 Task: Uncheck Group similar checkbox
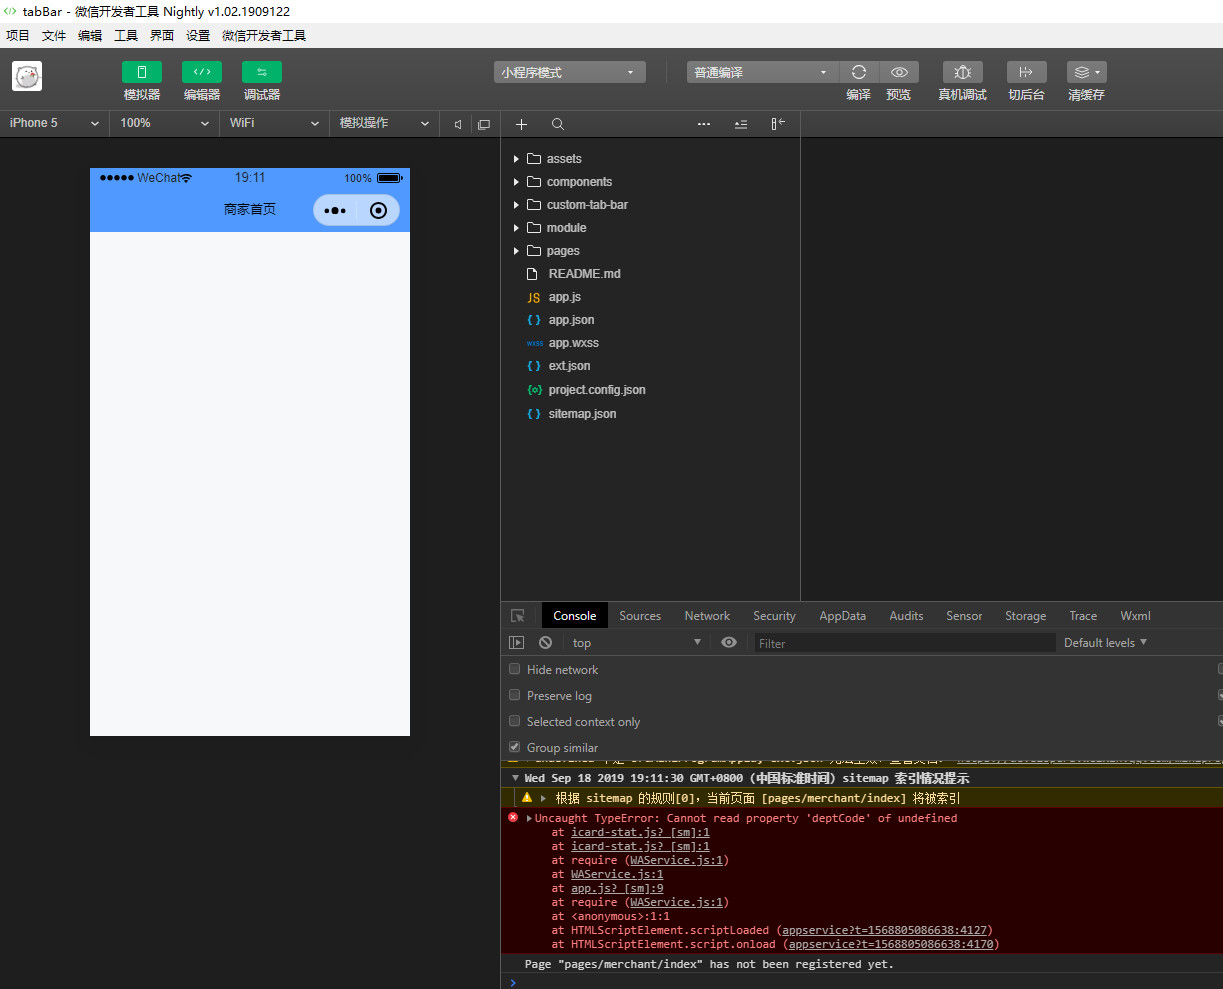click(515, 747)
